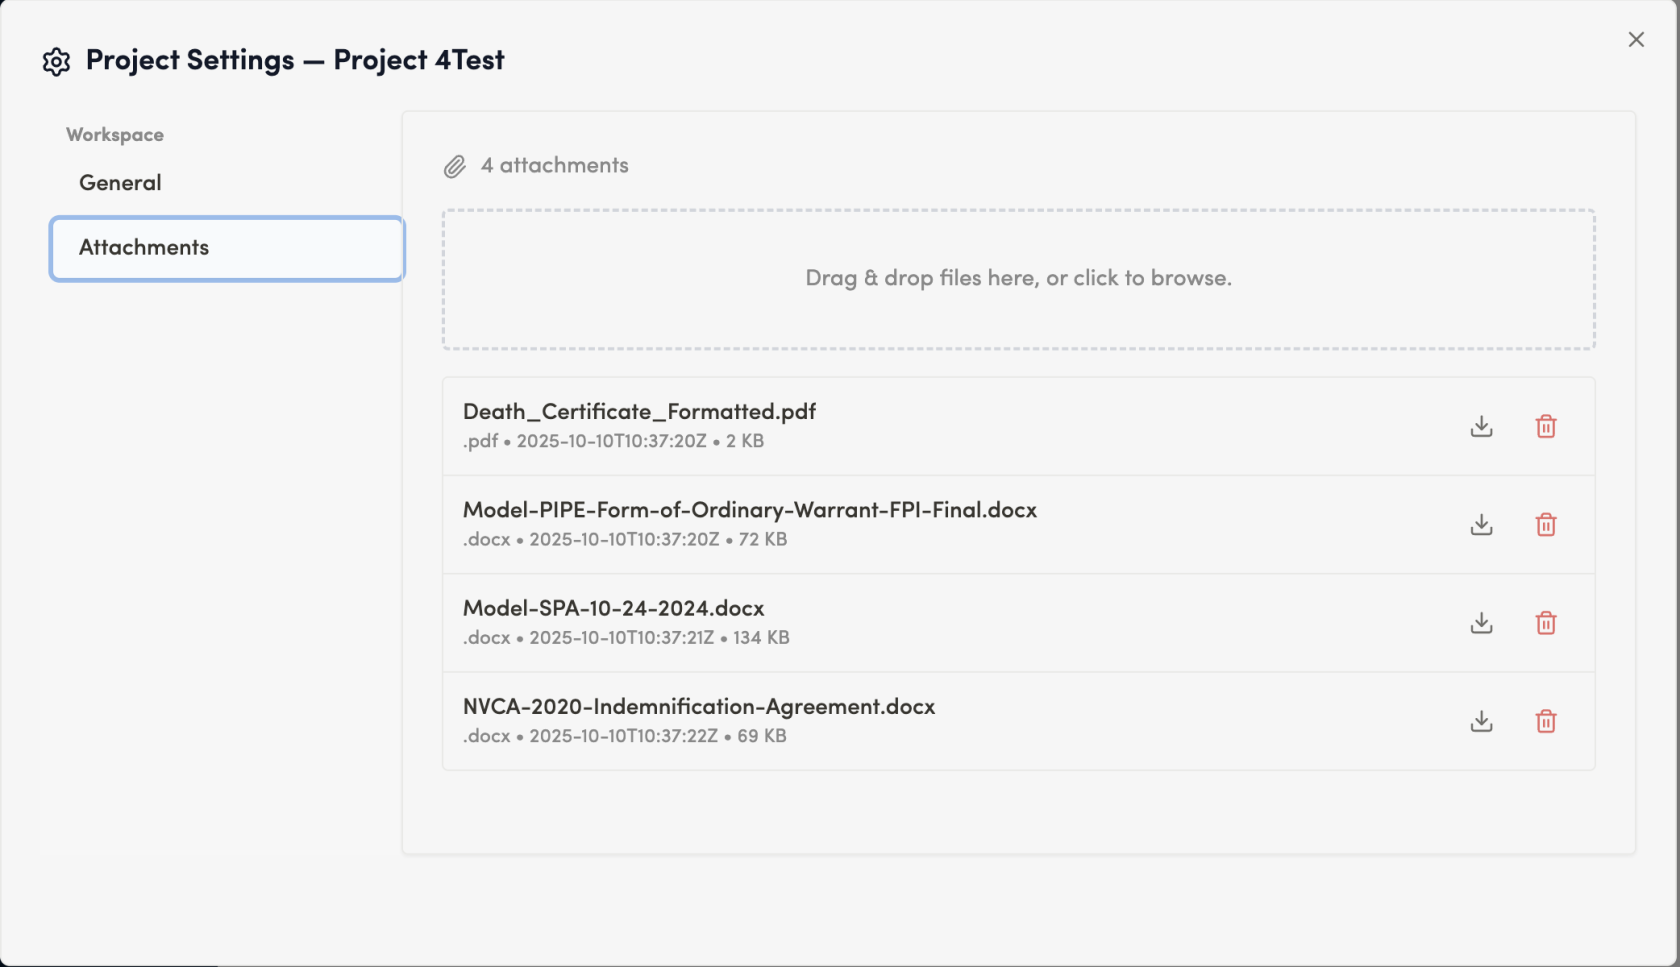
Task: Click the Workspace section label
Action: pyautogui.click(x=115, y=135)
